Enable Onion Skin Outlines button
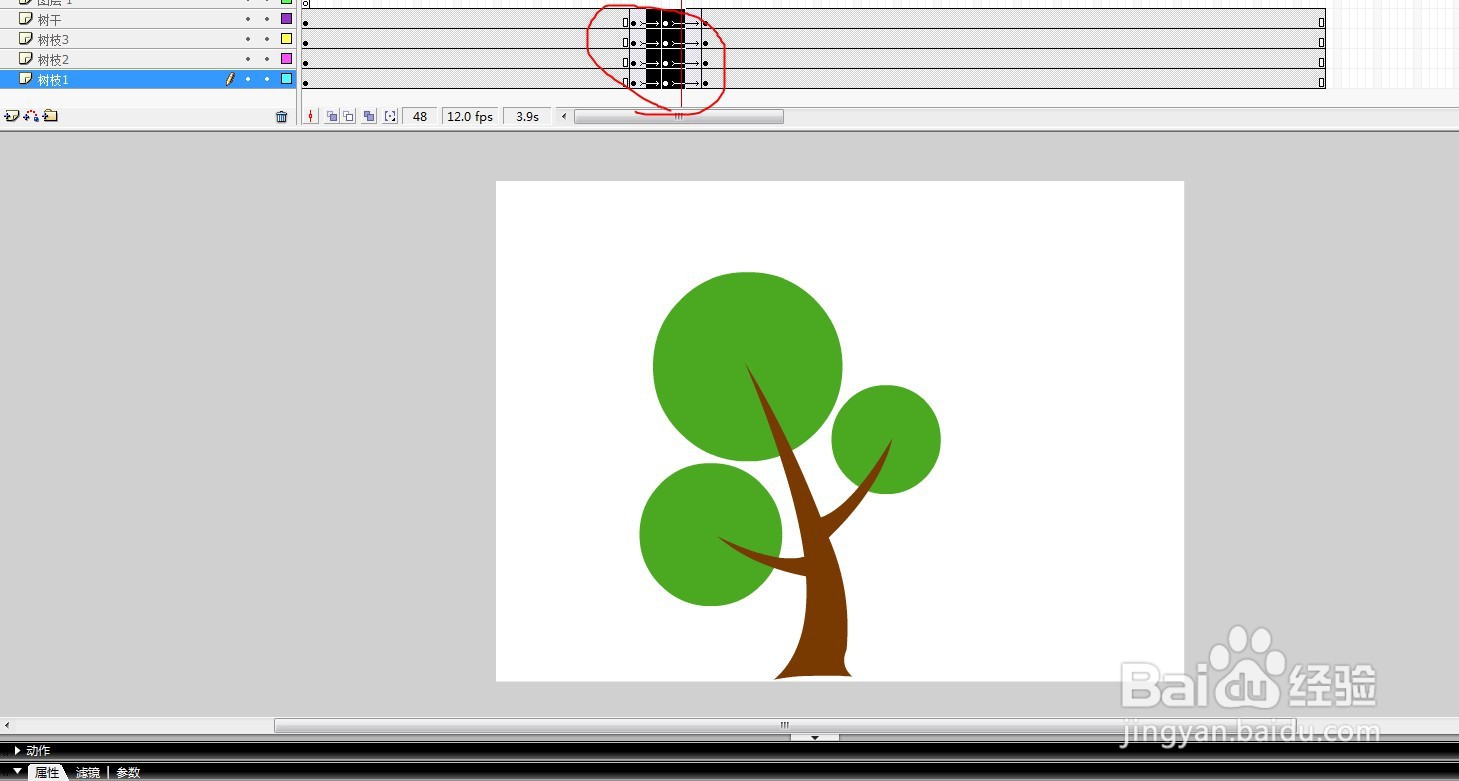The width and height of the screenshot is (1459, 781). pos(348,117)
